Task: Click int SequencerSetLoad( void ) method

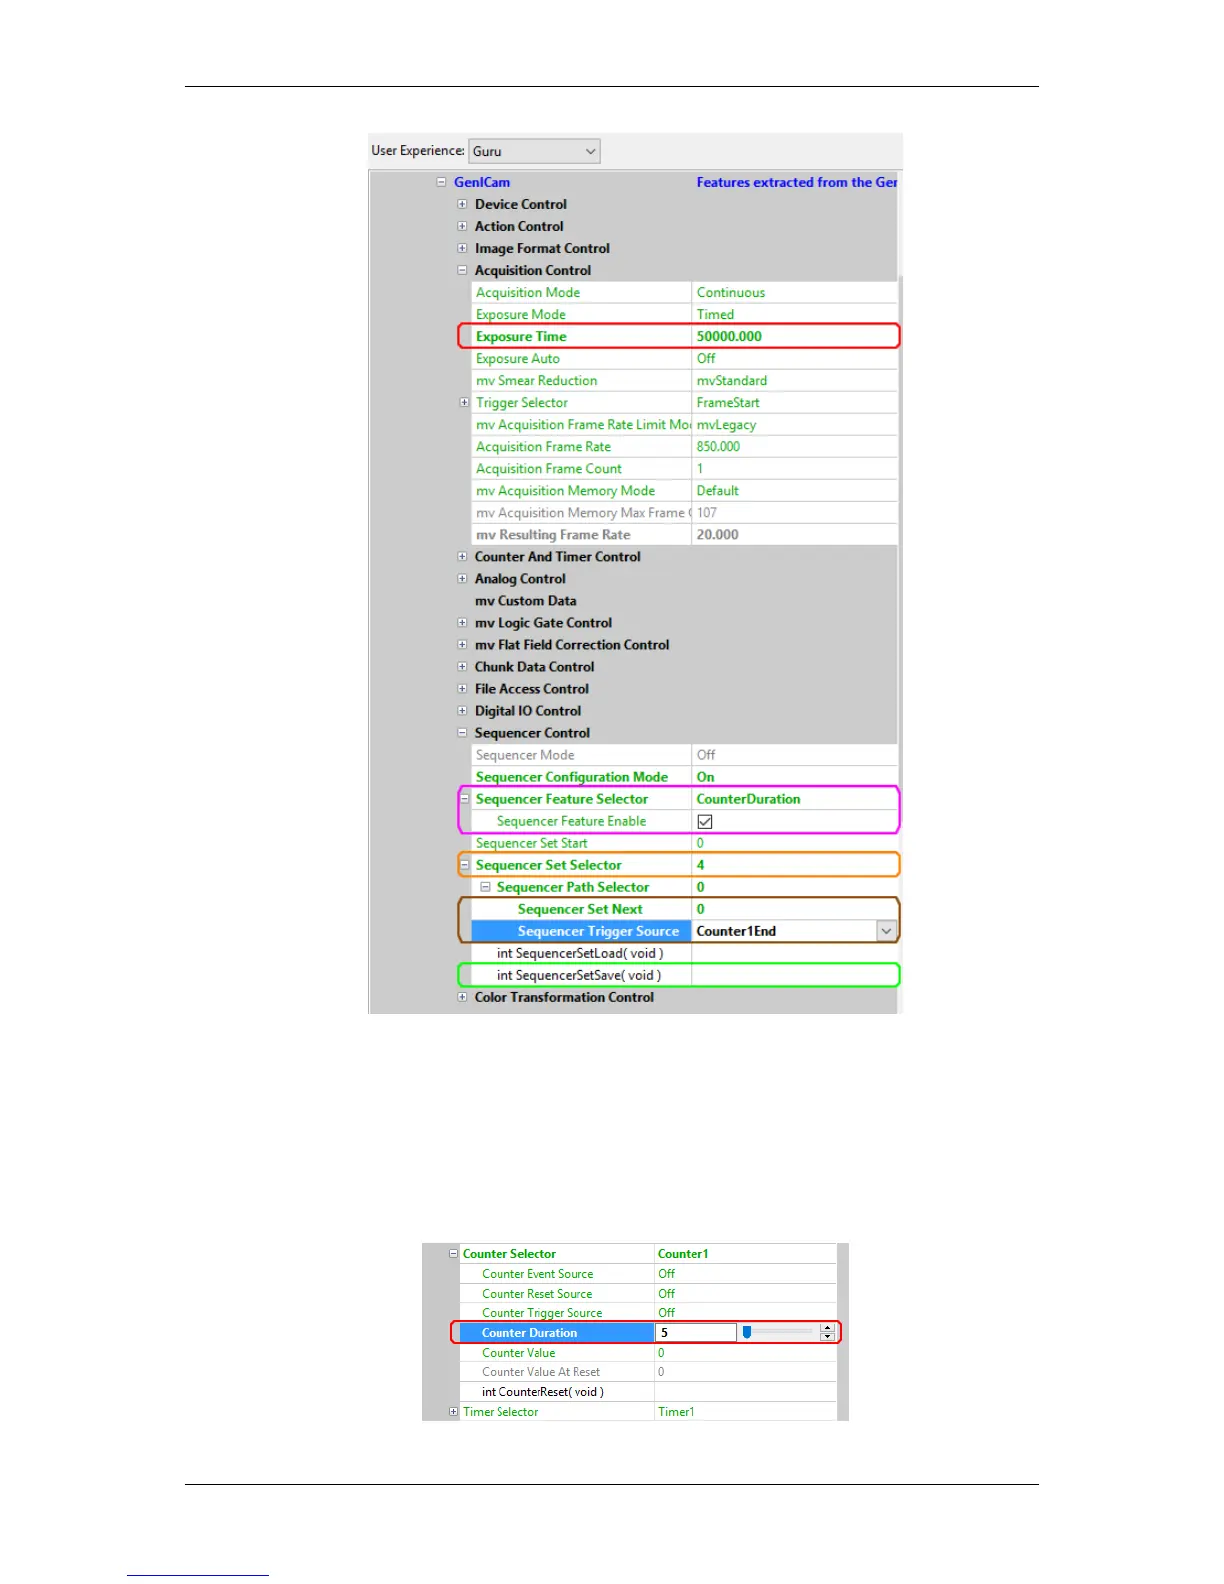Action: point(580,953)
